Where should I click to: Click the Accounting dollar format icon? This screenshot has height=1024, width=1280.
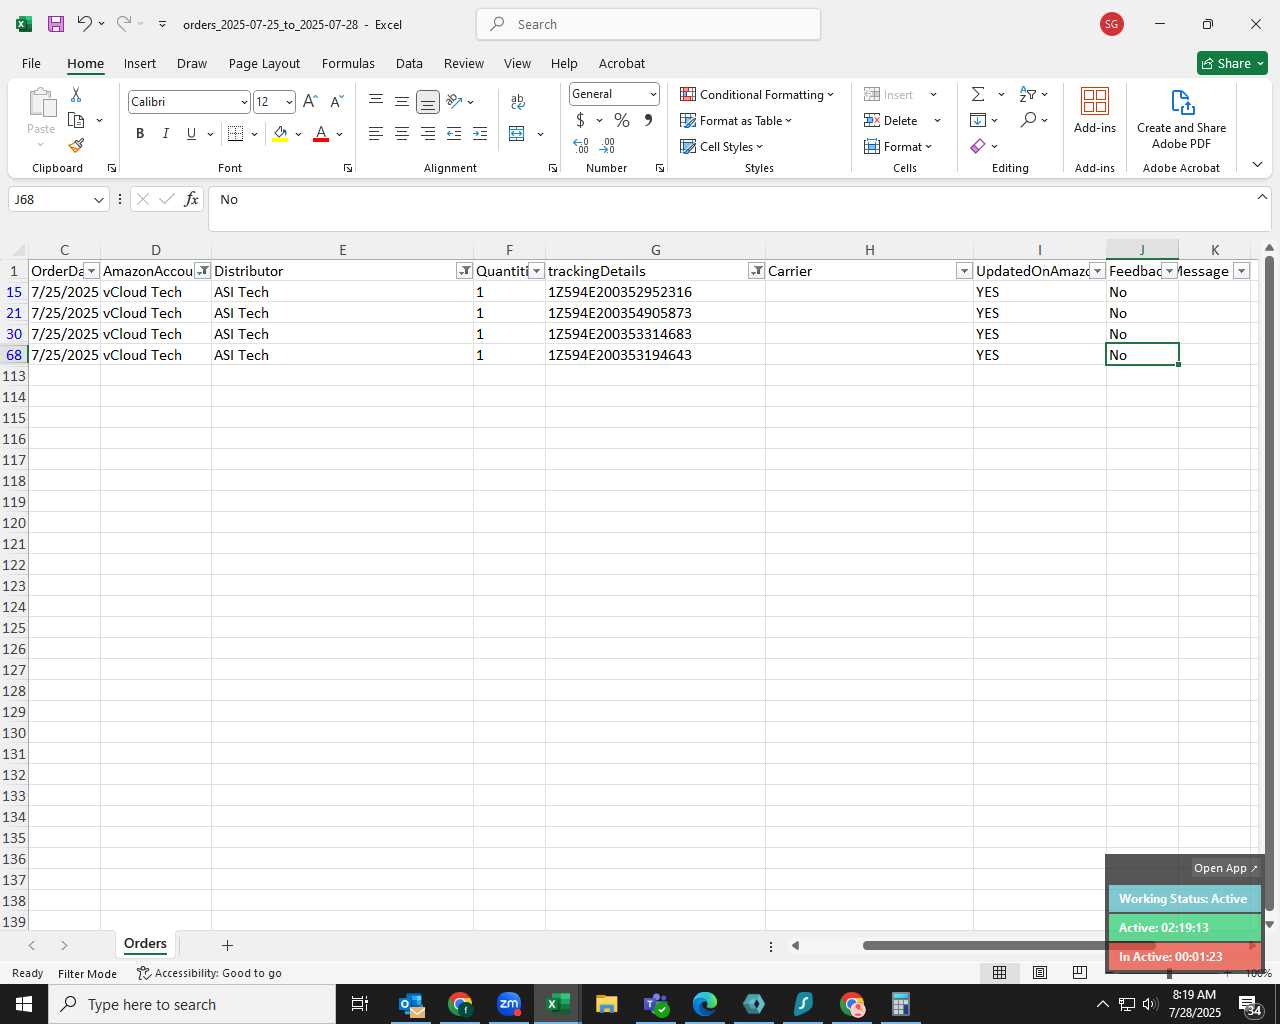point(580,120)
